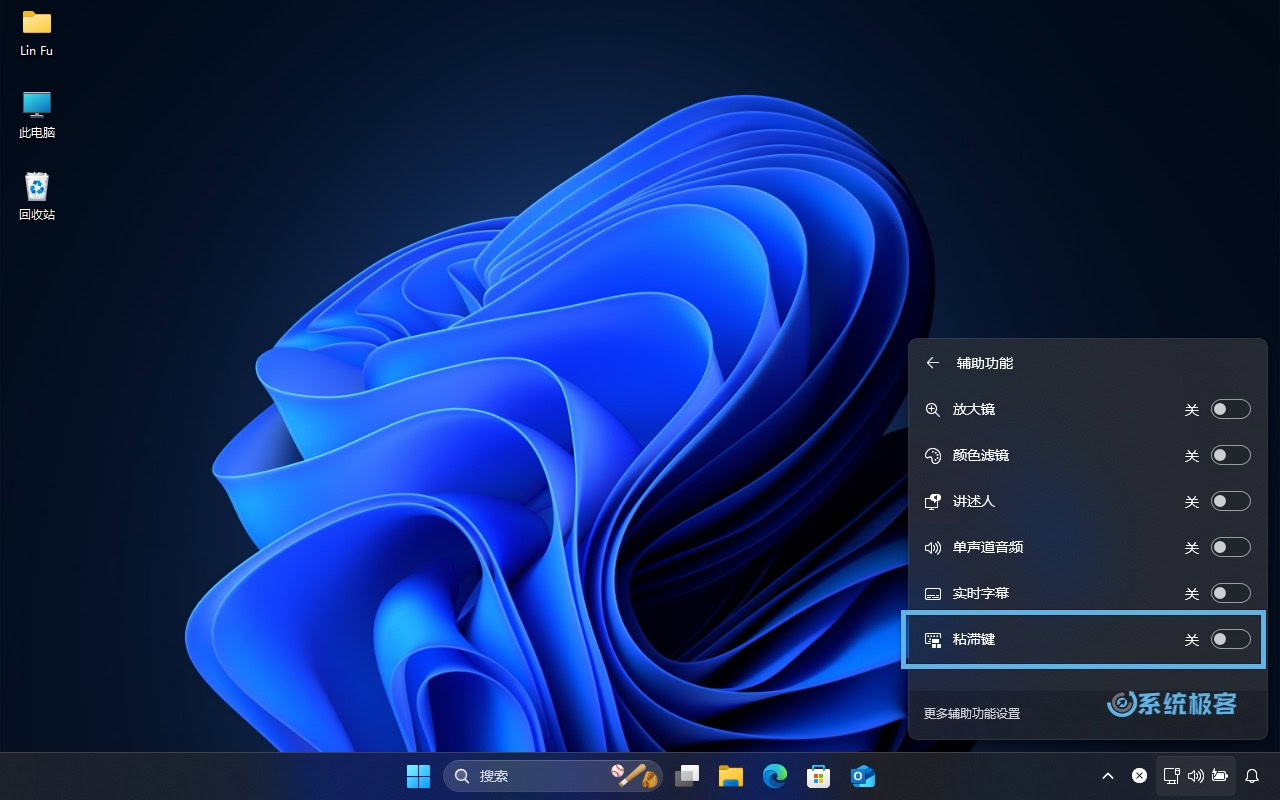Turn on 实时字幕 toggle
This screenshot has height=800, width=1280.
click(x=1231, y=593)
